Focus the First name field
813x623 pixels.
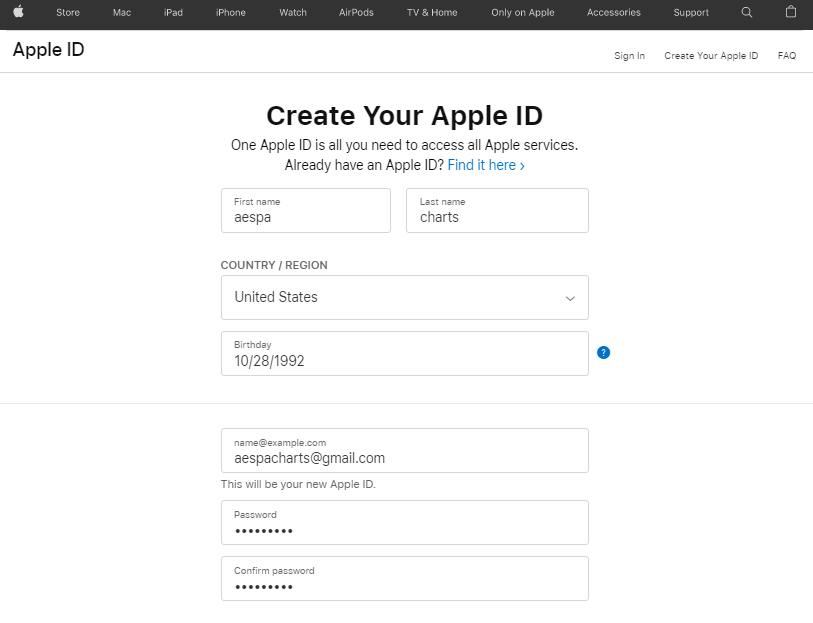(x=306, y=210)
